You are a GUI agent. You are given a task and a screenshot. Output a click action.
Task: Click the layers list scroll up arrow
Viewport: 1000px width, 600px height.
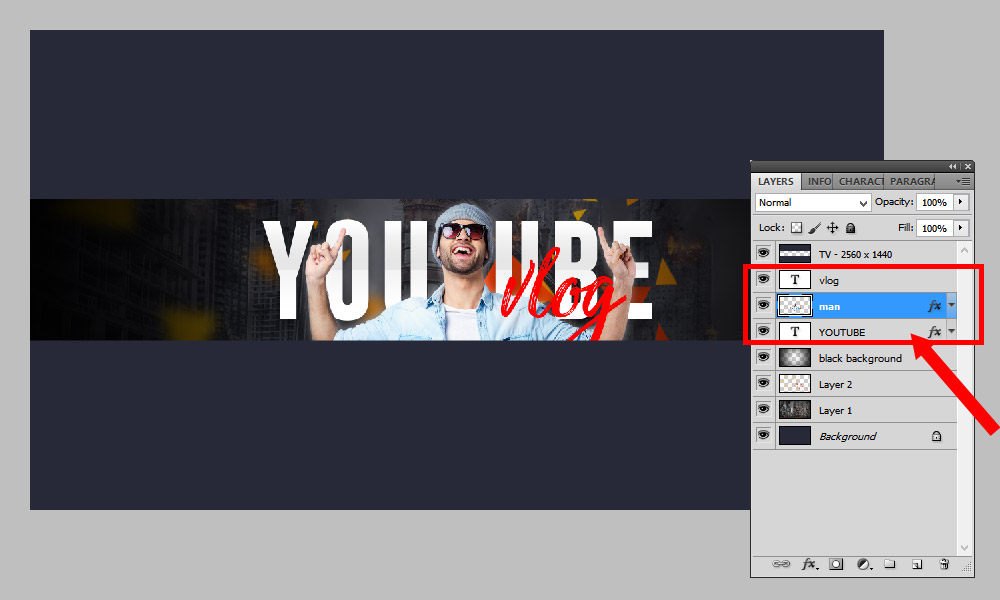964,250
